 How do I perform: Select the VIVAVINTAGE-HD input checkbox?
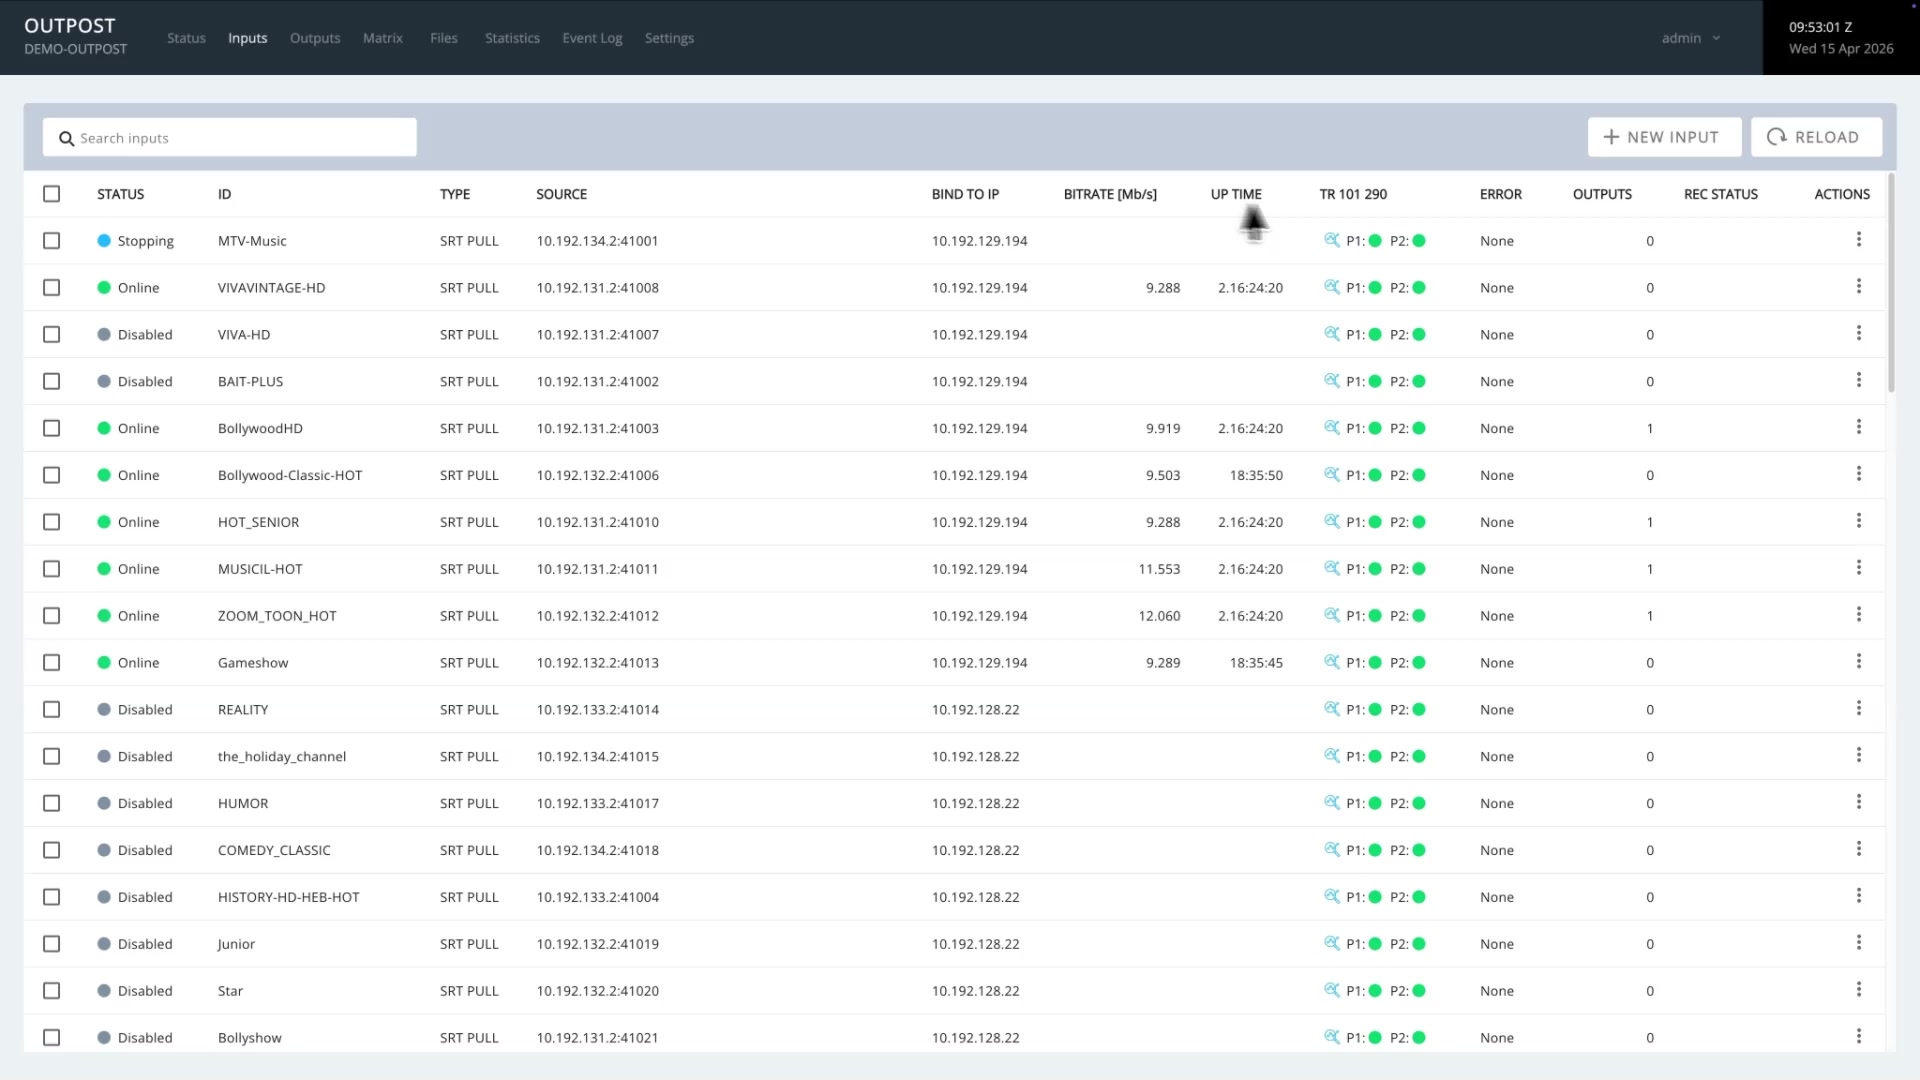point(52,288)
